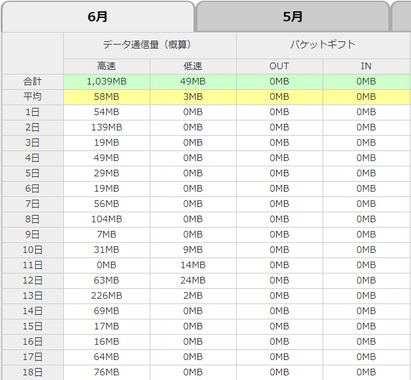Image resolution: width=411 pixels, height=380 pixels.
Task: Click the 58MB average high-speed value
Action: pyautogui.click(x=107, y=97)
